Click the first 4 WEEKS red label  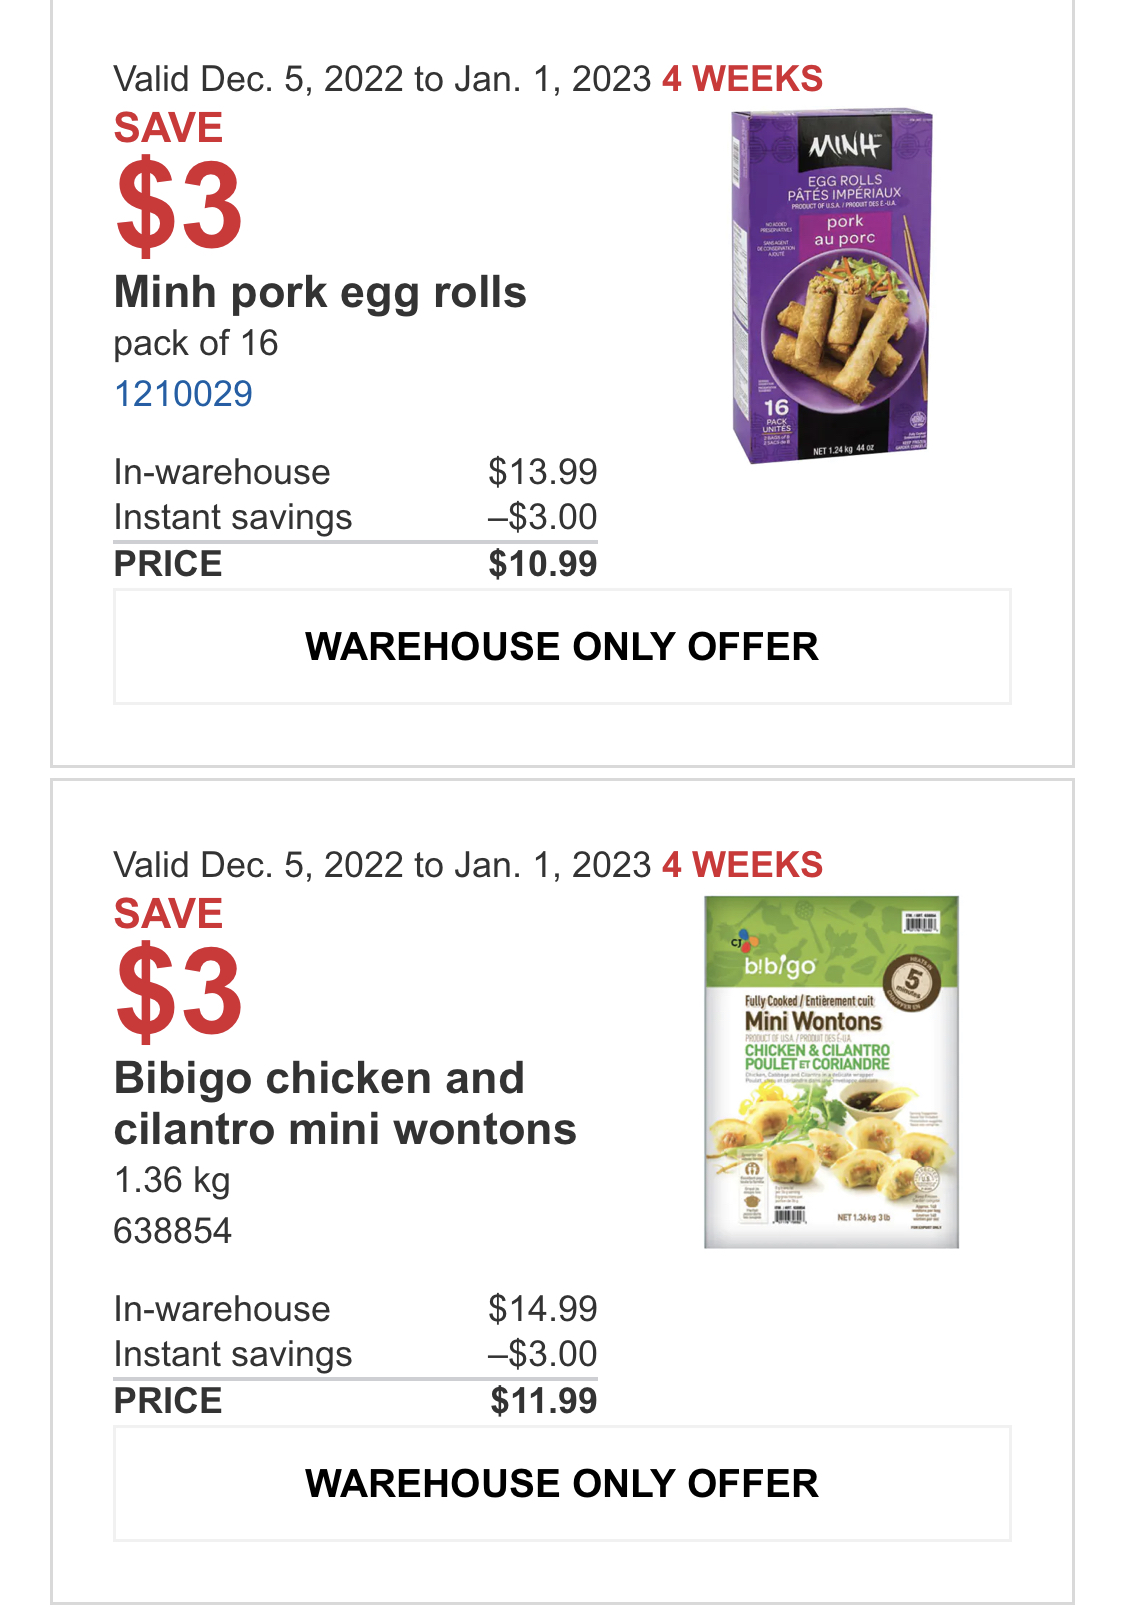pos(743,79)
